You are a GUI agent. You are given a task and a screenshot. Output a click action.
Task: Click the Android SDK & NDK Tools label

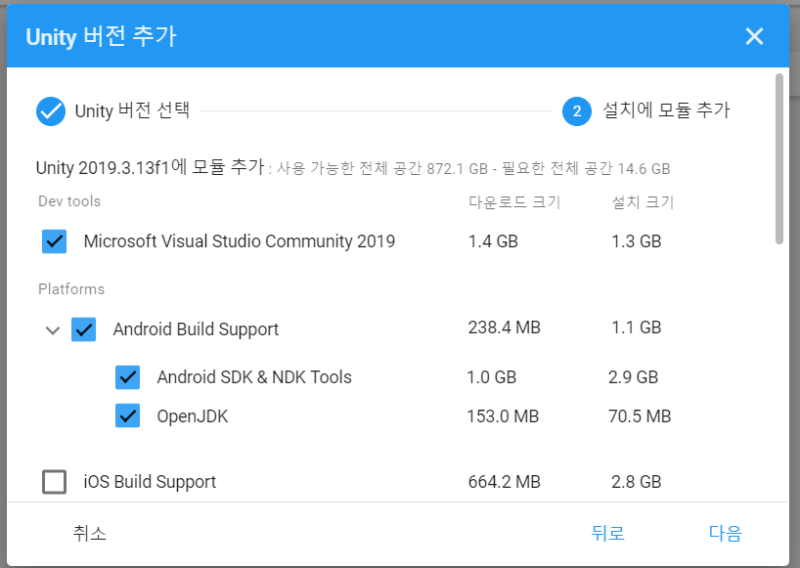(x=254, y=377)
